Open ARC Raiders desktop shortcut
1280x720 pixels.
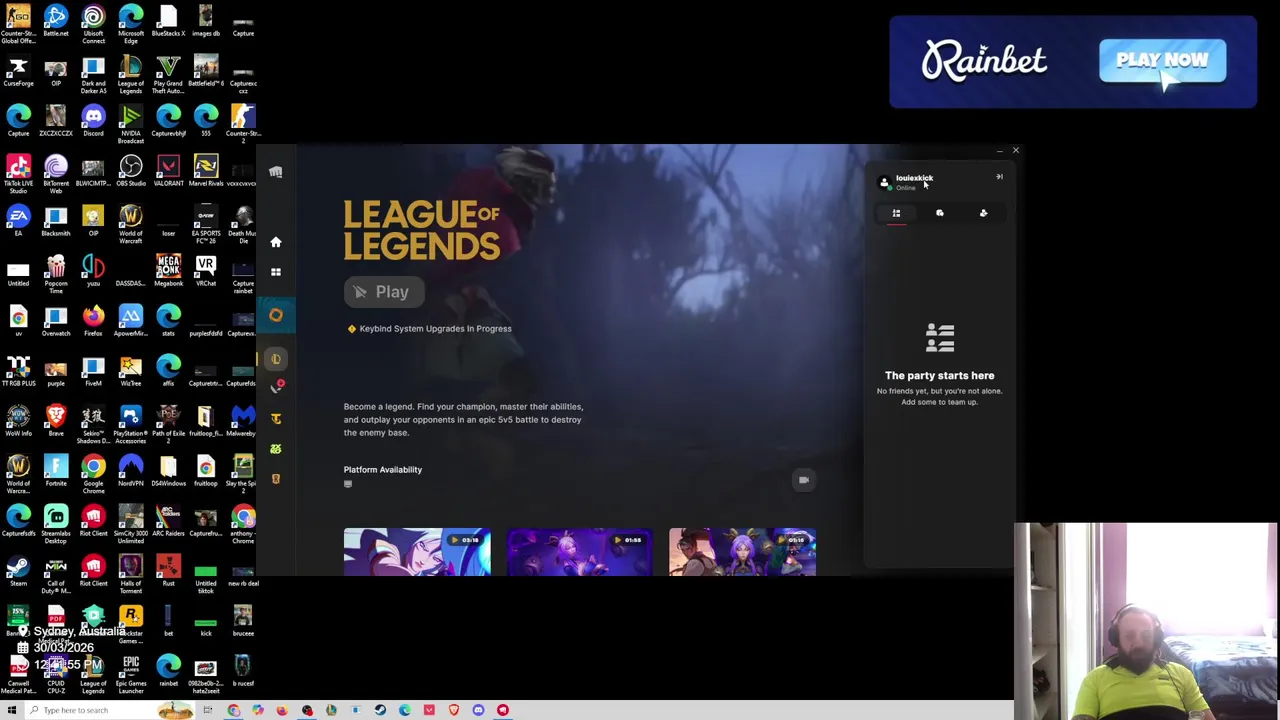tap(168, 521)
